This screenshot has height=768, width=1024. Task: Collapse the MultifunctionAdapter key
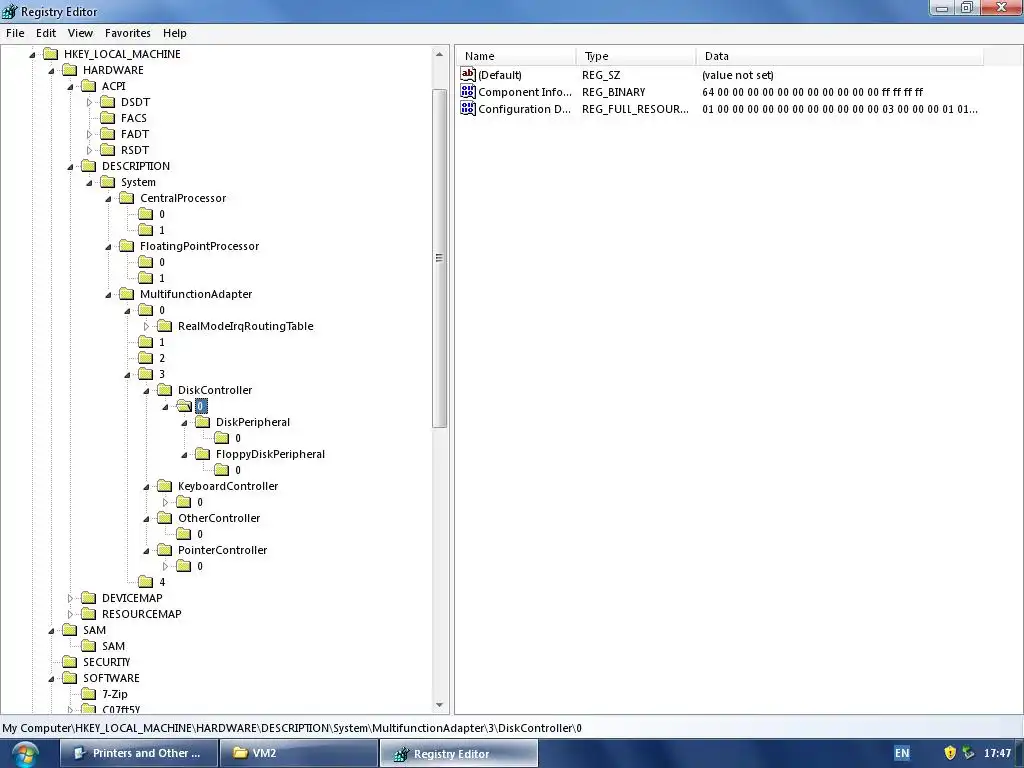[x=108, y=295]
